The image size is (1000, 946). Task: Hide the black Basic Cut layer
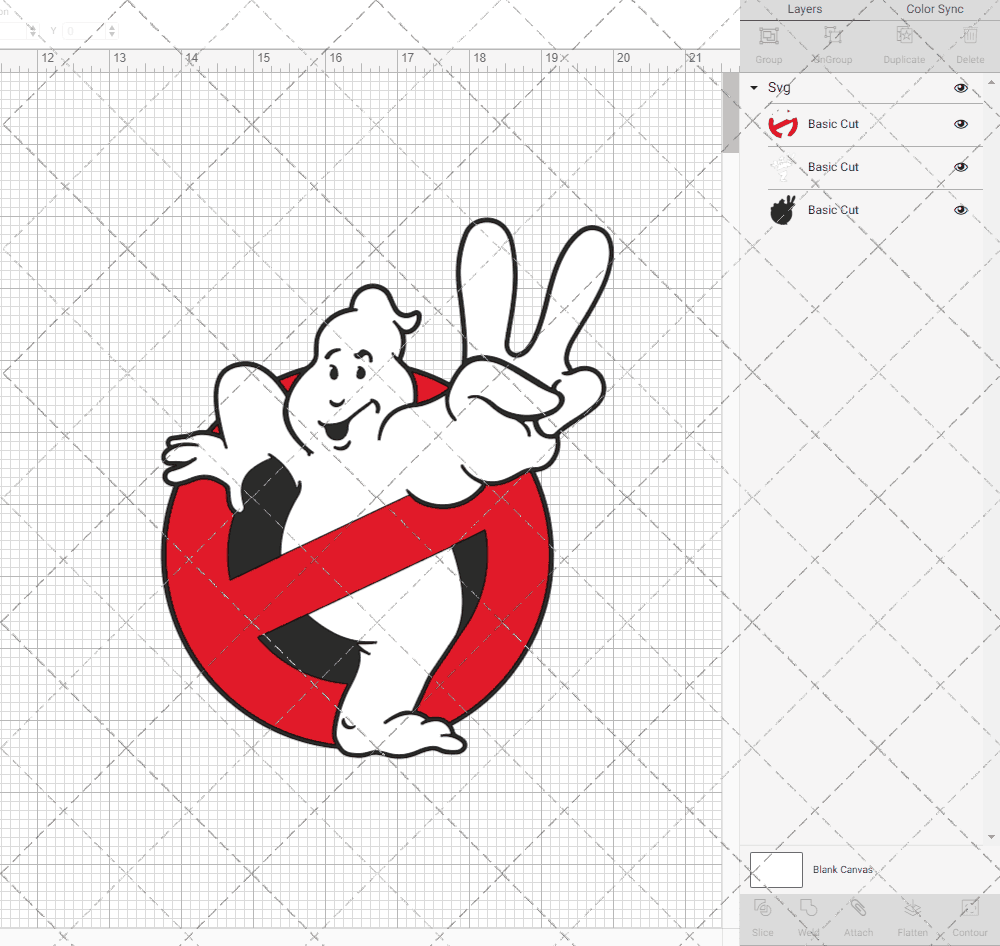(960, 210)
